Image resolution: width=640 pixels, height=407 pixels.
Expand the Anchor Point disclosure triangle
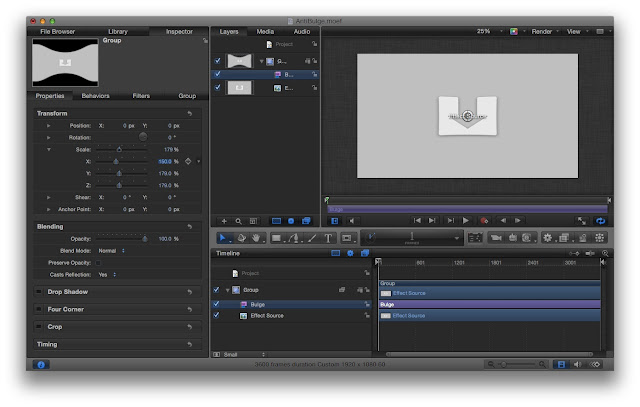point(49,209)
